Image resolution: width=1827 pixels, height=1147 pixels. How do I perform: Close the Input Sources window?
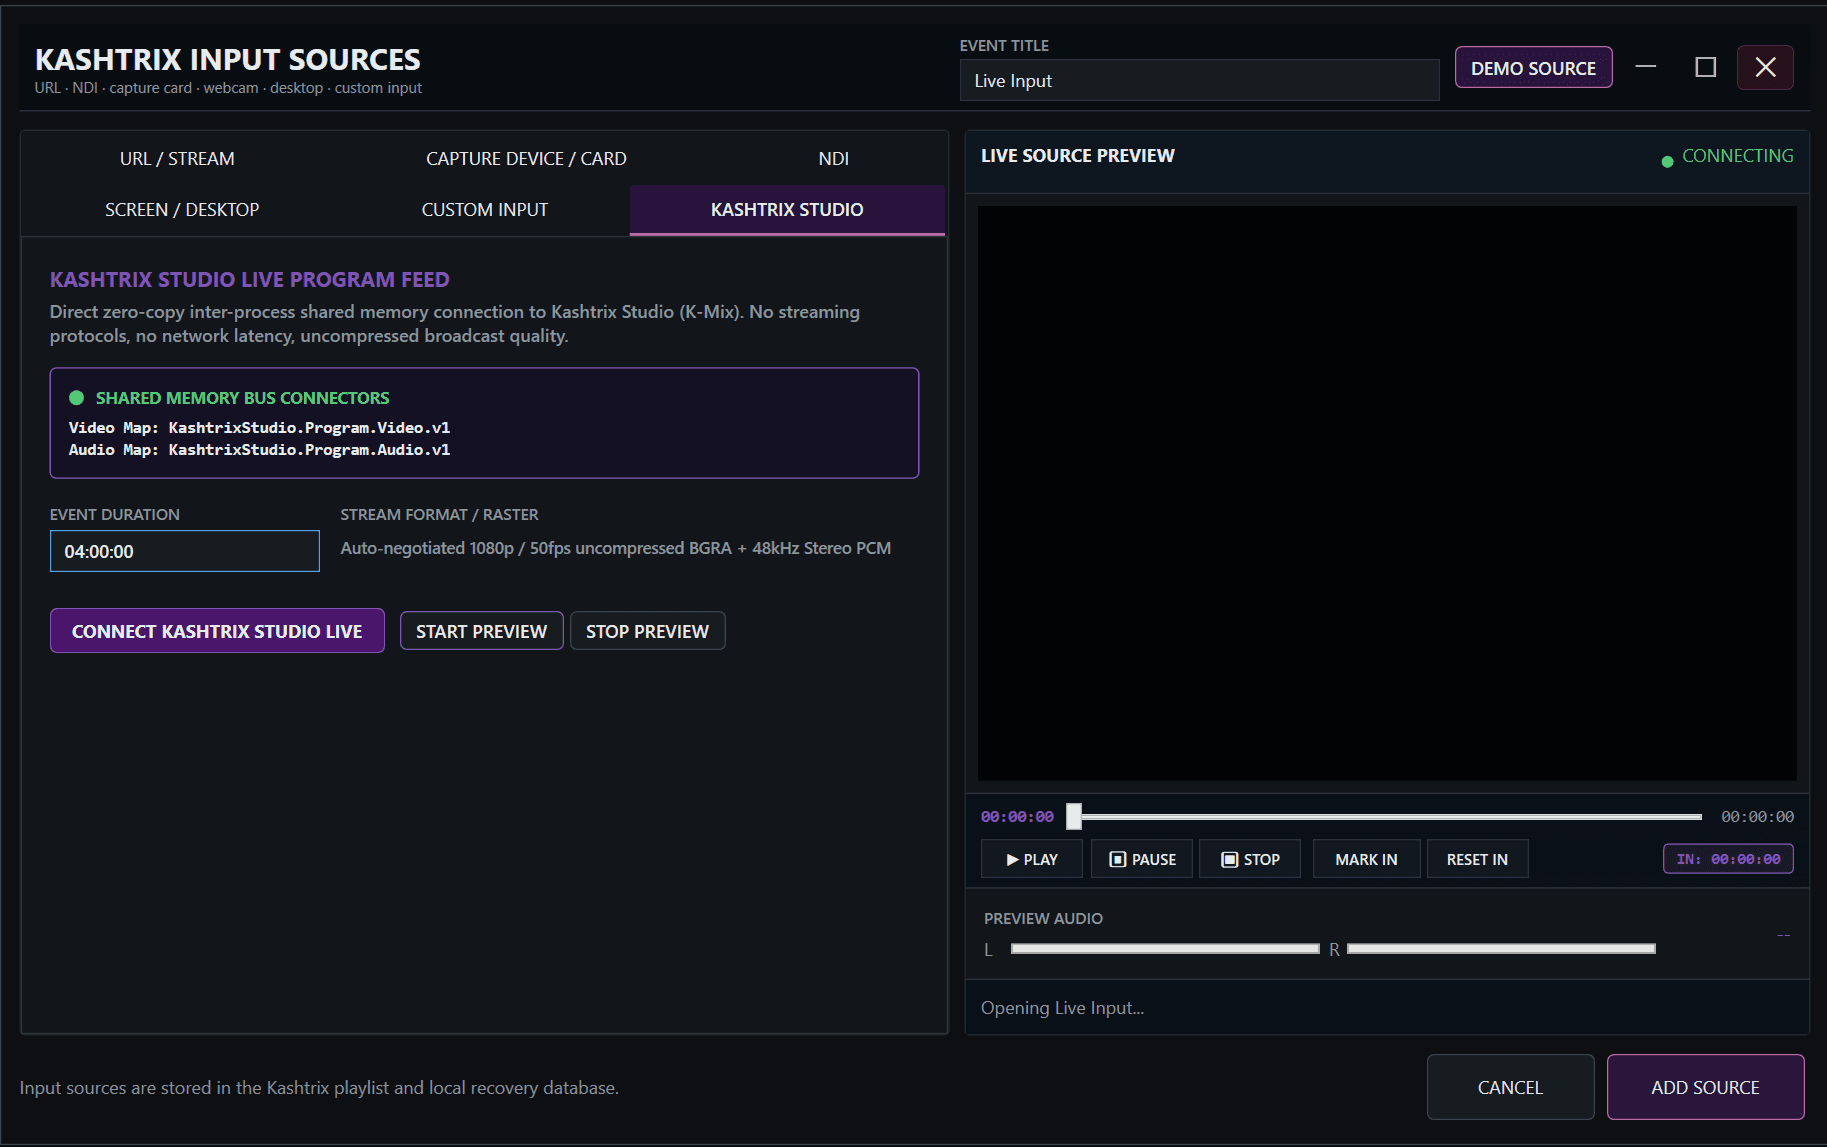coord(1765,67)
